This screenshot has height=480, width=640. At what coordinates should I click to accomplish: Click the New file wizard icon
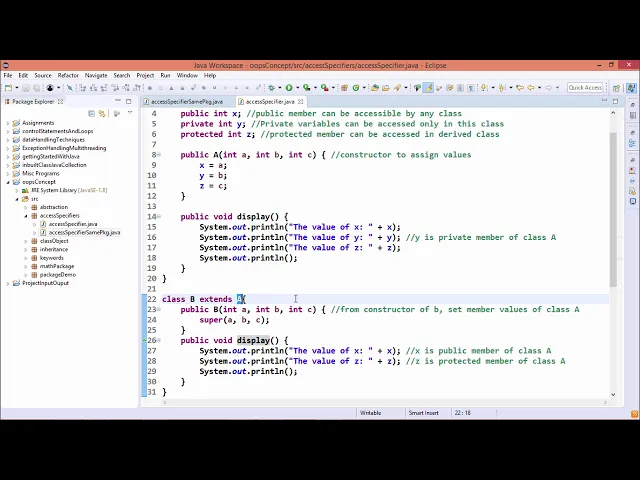pyautogui.click(x=8, y=88)
